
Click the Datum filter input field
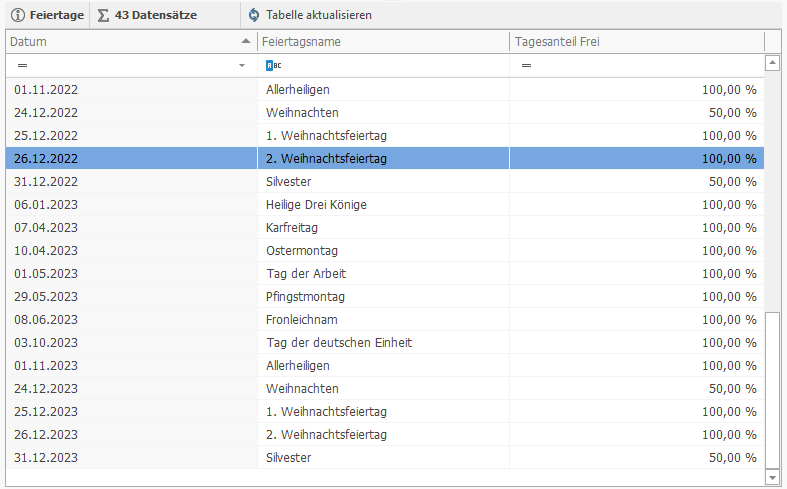132,65
